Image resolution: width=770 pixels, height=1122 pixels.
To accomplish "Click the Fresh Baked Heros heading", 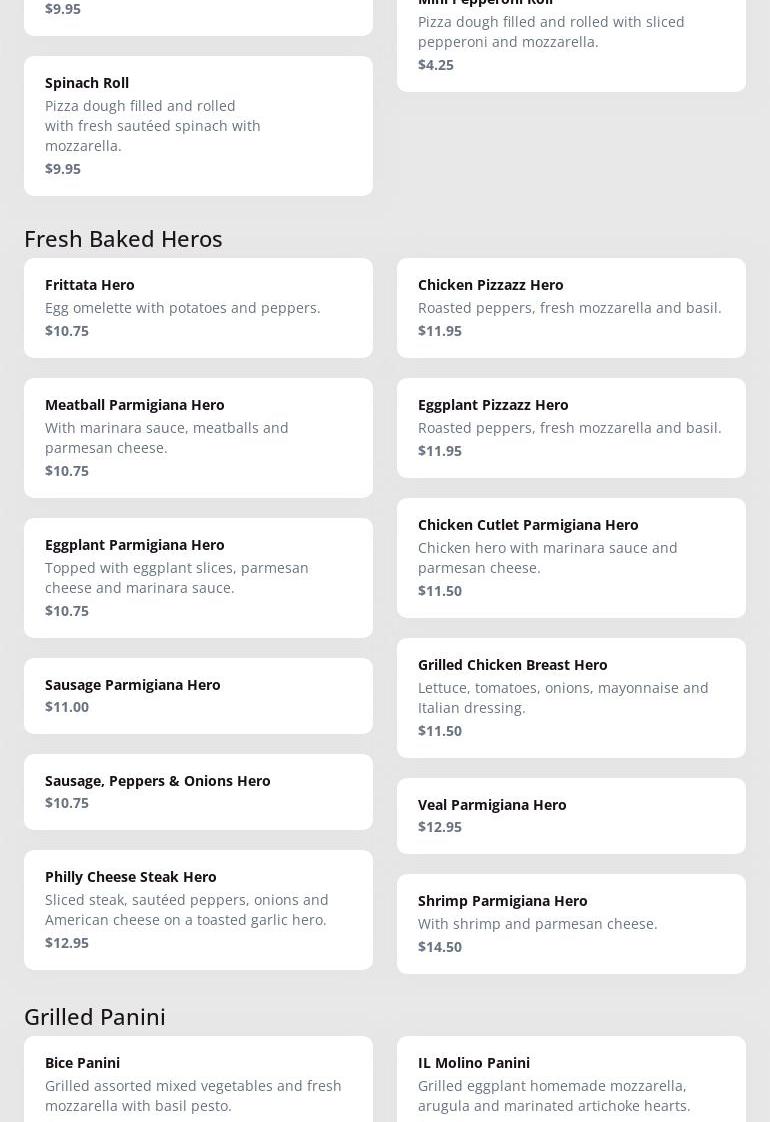I will (123, 238).
